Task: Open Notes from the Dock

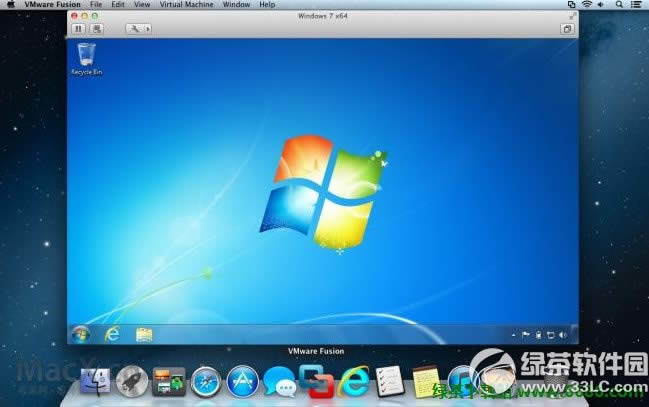Action: 426,381
